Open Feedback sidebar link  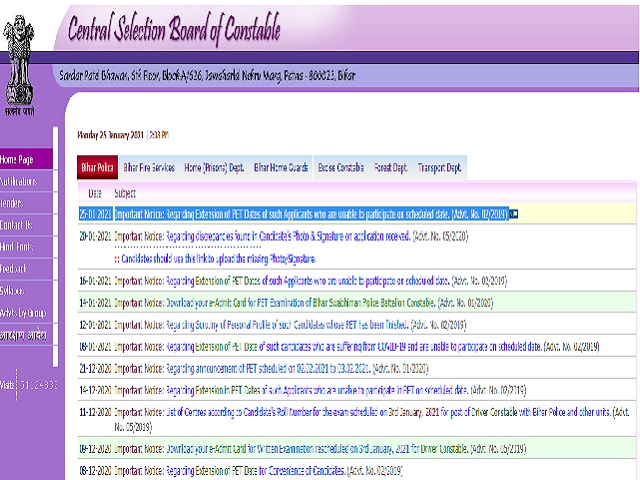pos(26,269)
